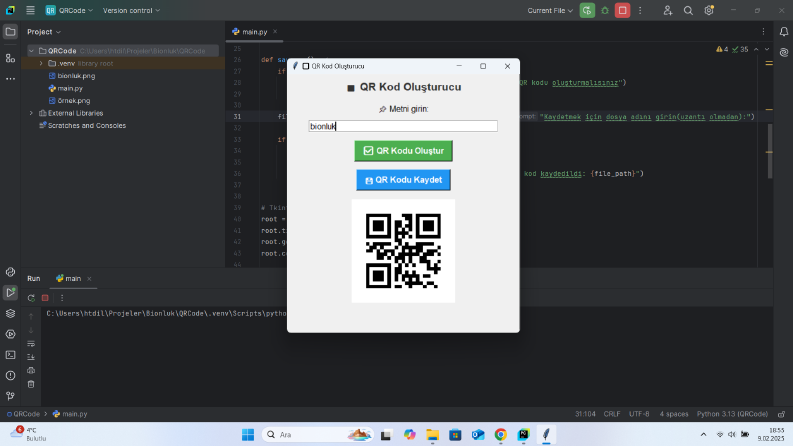Select the Run tool window title tab
This screenshot has width=793, height=446.
click(34, 279)
